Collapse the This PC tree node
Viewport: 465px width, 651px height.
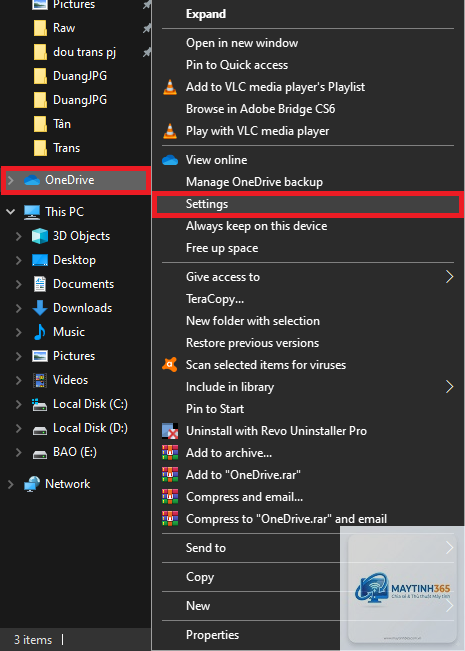[x=11, y=212]
